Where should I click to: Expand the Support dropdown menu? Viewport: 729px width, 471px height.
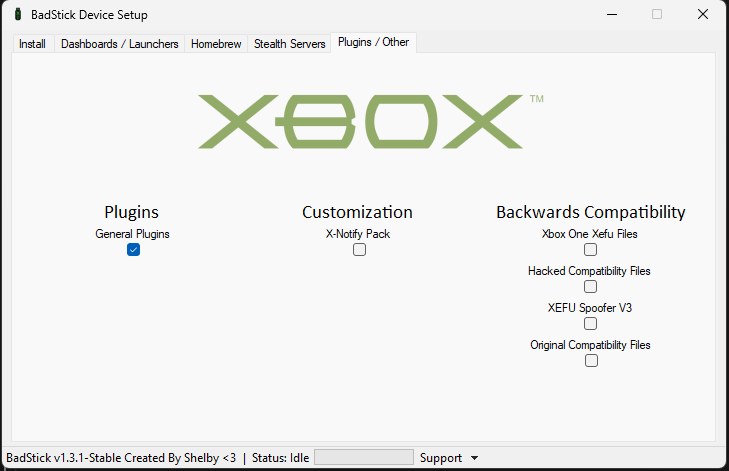[441, 458]
